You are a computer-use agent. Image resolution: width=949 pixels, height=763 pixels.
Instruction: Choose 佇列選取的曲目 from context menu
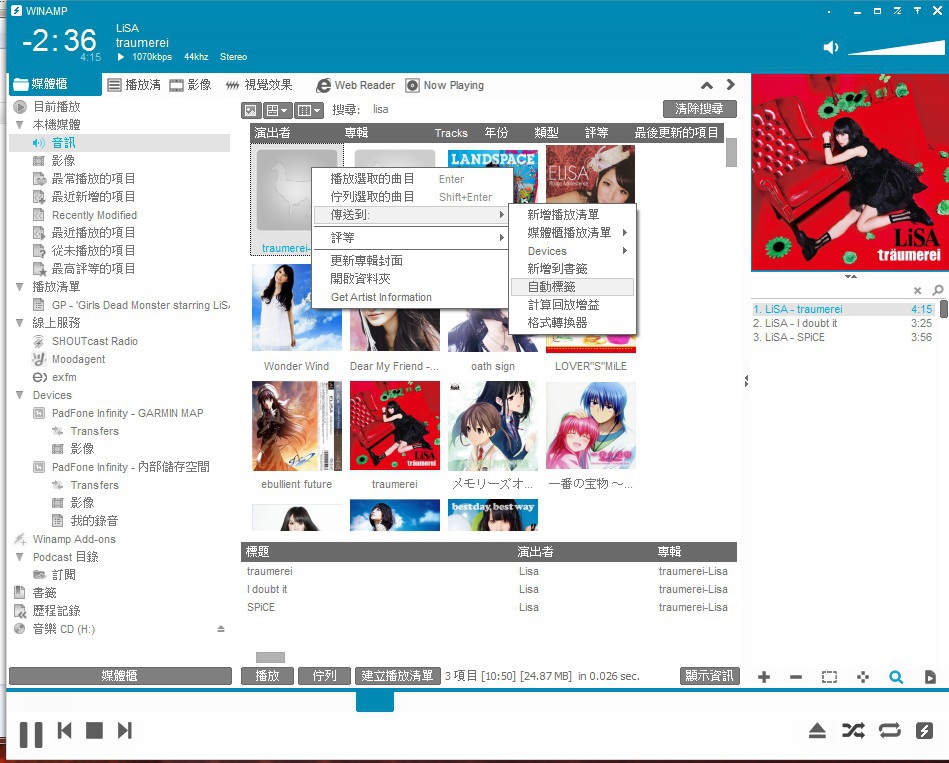pyautogui.click(x=411, y=197)
